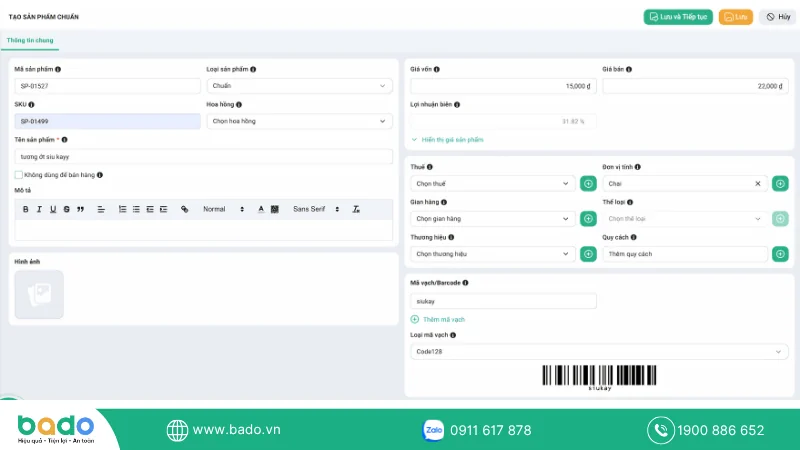Viewport: 800px width, 450px height.
Task: Clear text formatting in editor
Action: pyautogui.click(x=356, y=209)
